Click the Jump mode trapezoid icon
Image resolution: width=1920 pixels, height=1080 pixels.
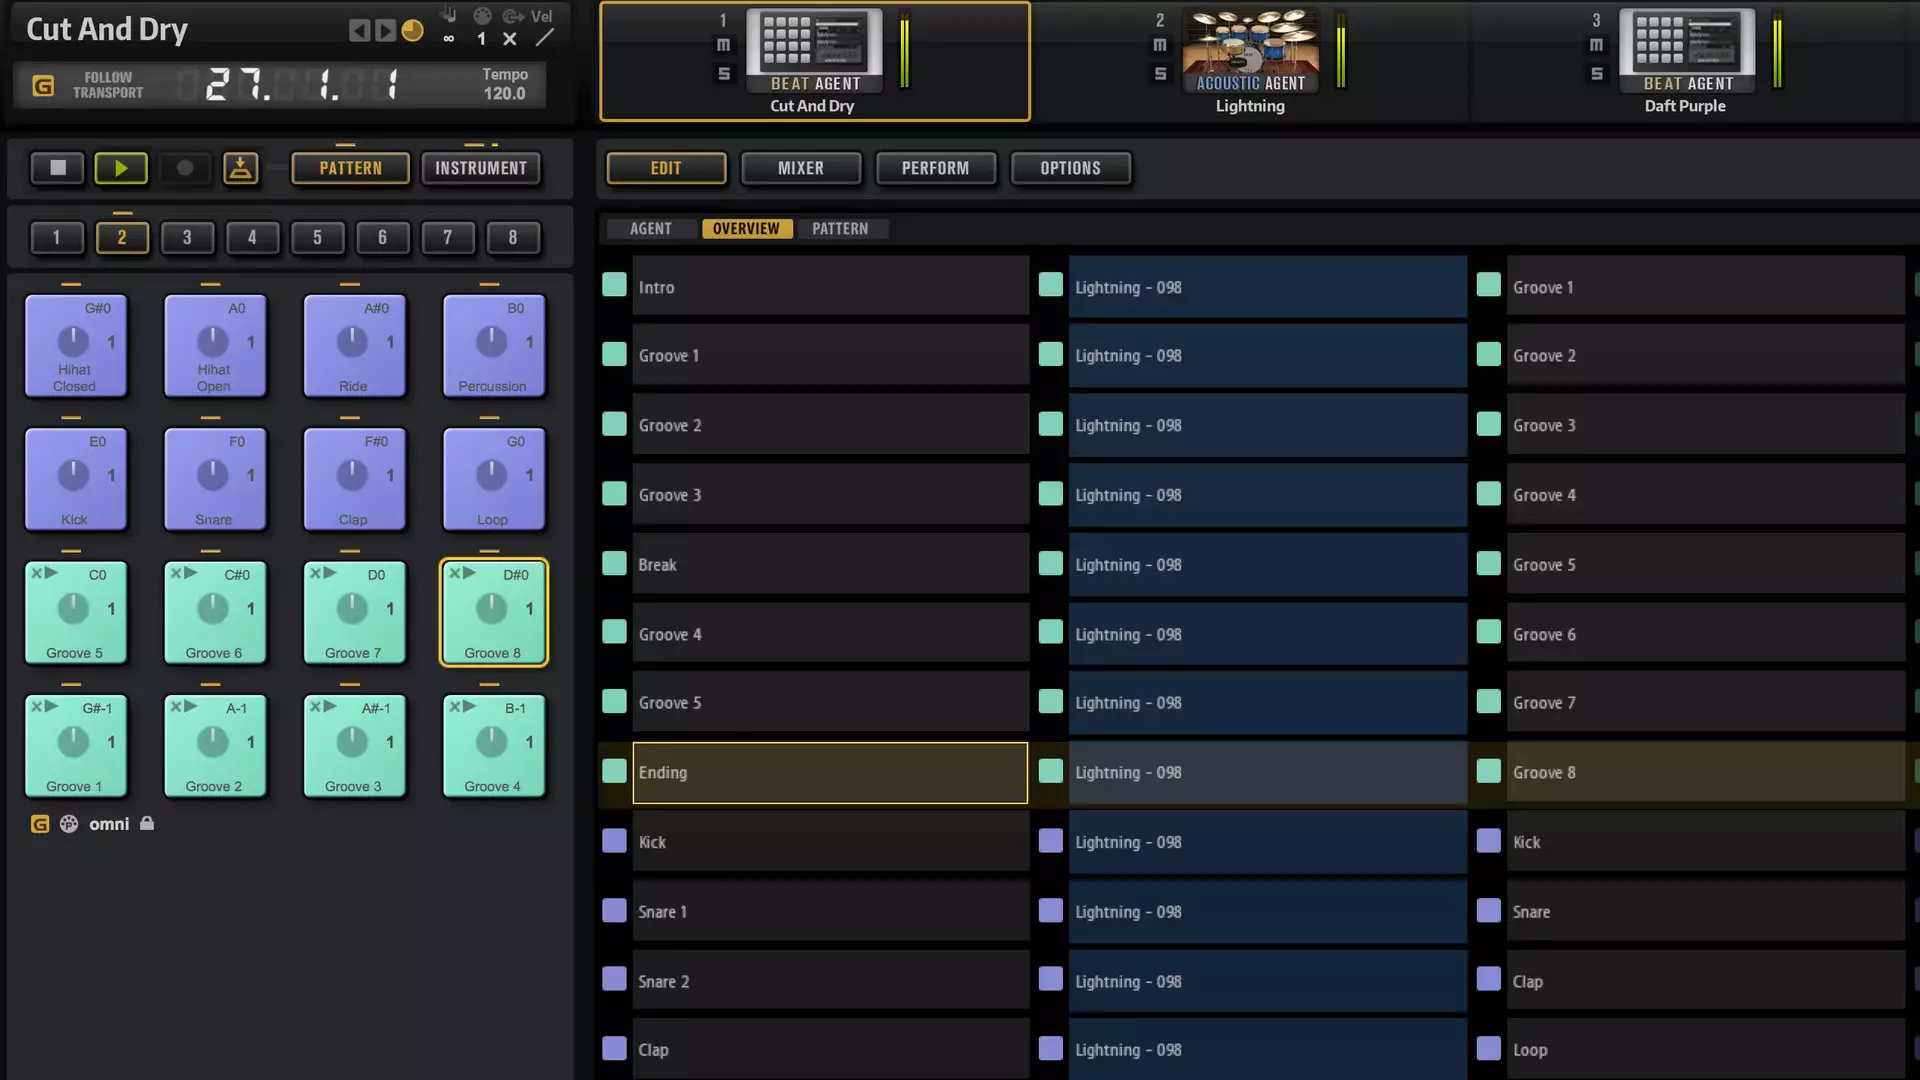(240, 168)
